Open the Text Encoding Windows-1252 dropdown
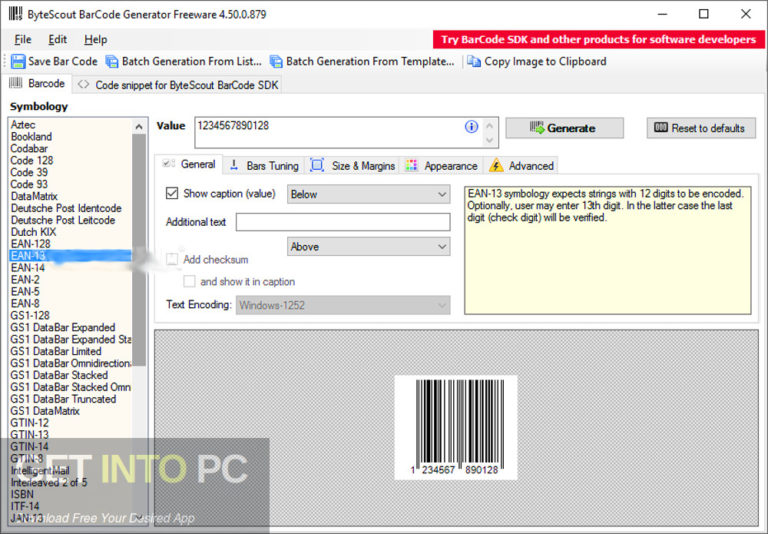768x534 pixels. [343, 305]
